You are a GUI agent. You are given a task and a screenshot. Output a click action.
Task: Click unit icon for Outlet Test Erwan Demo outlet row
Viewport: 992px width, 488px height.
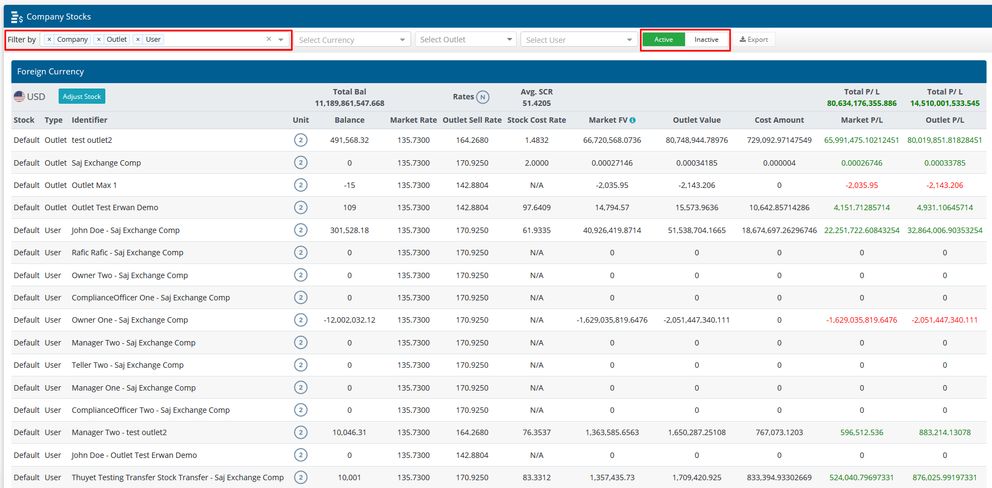point(301,208)
